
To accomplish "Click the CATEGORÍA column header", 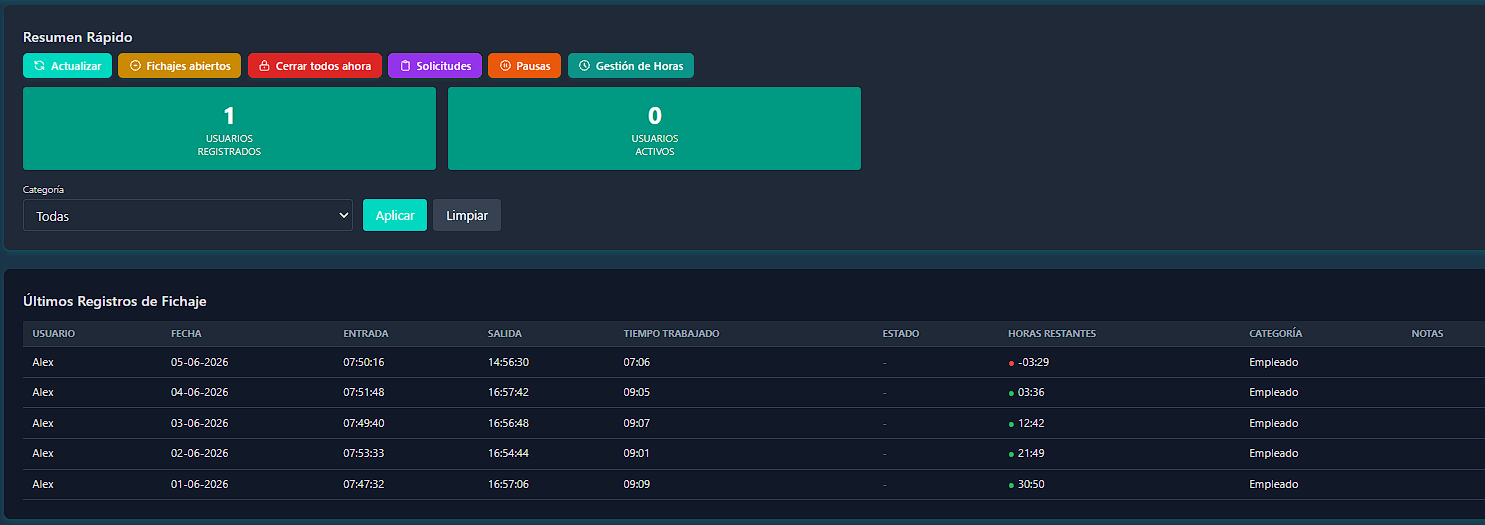I will 1276,334.
